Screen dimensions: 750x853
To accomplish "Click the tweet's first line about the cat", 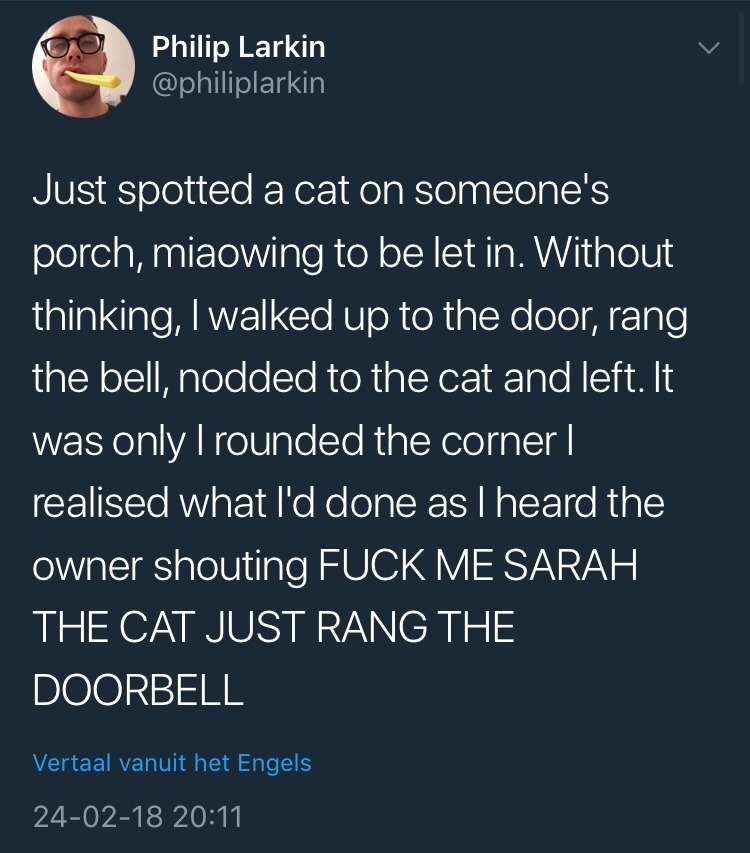I will [x=321, y=190].
